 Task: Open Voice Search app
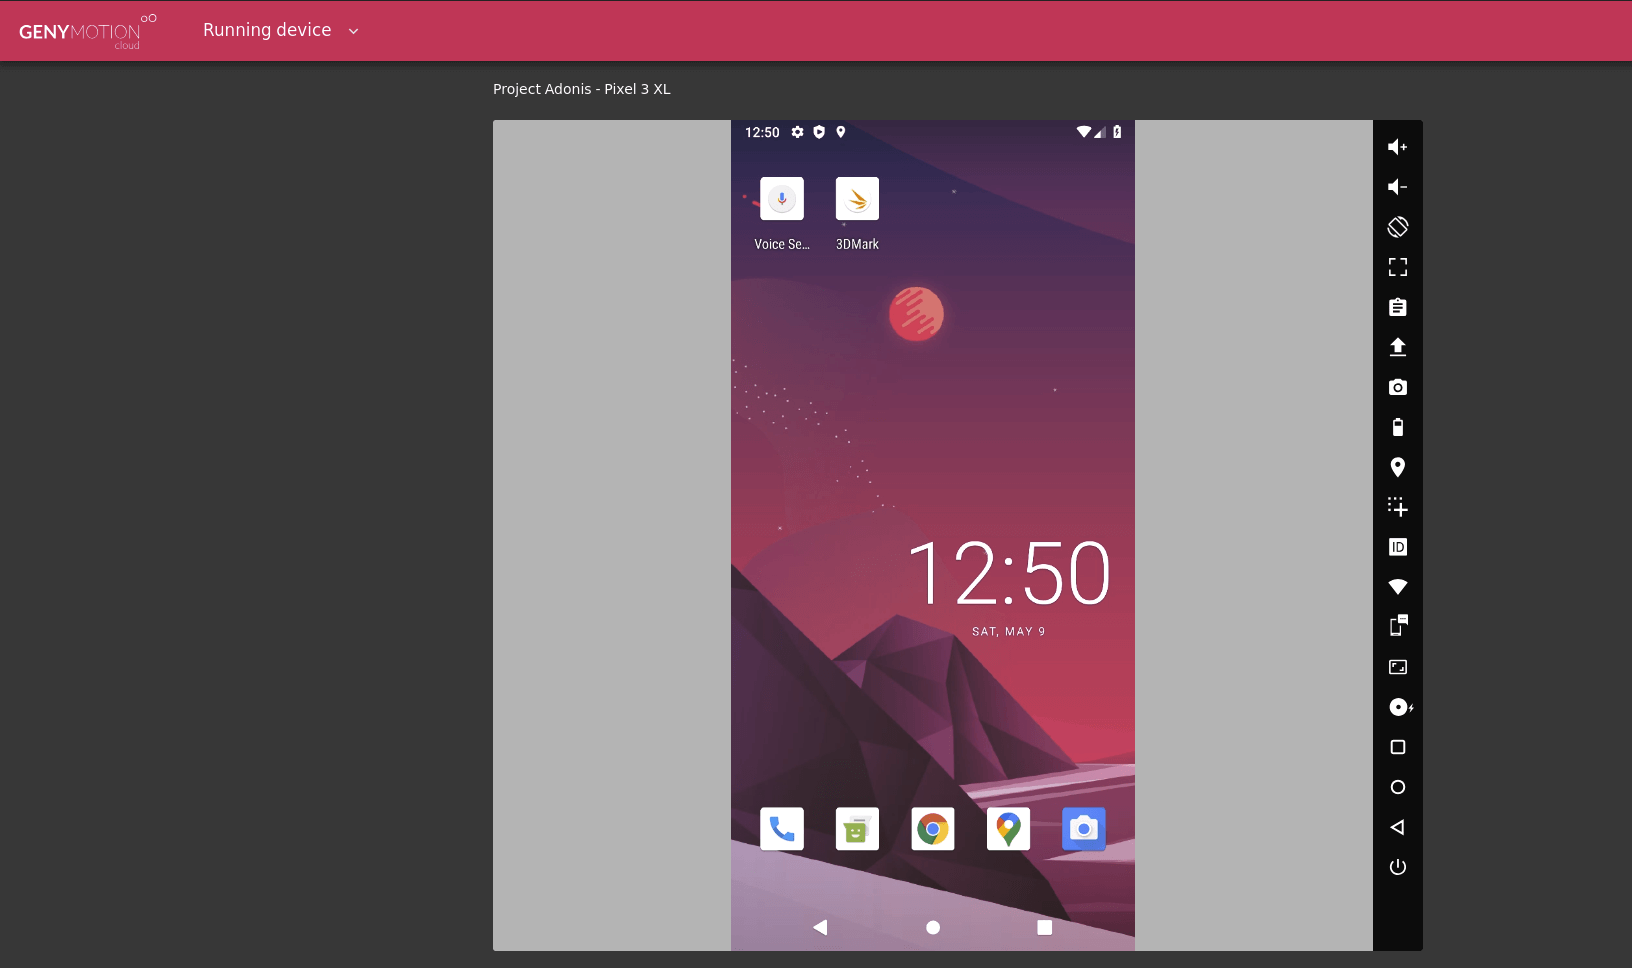[782, 199]
